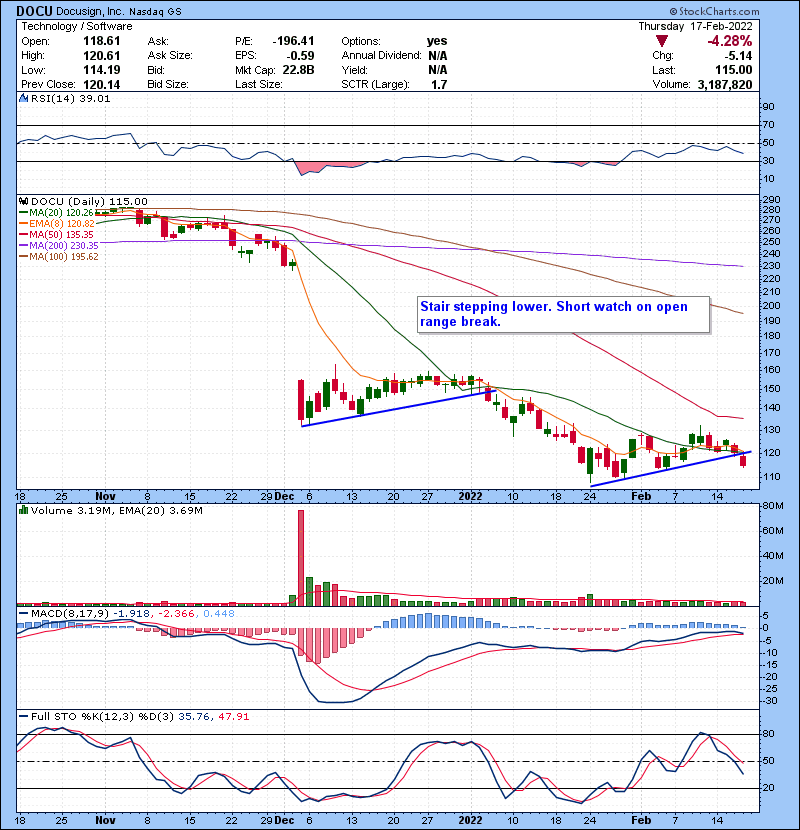This screenshot has height=830, width=800.
Task: Click the MACD(8,17,9) indicator label
Action: tap(70, 614)
